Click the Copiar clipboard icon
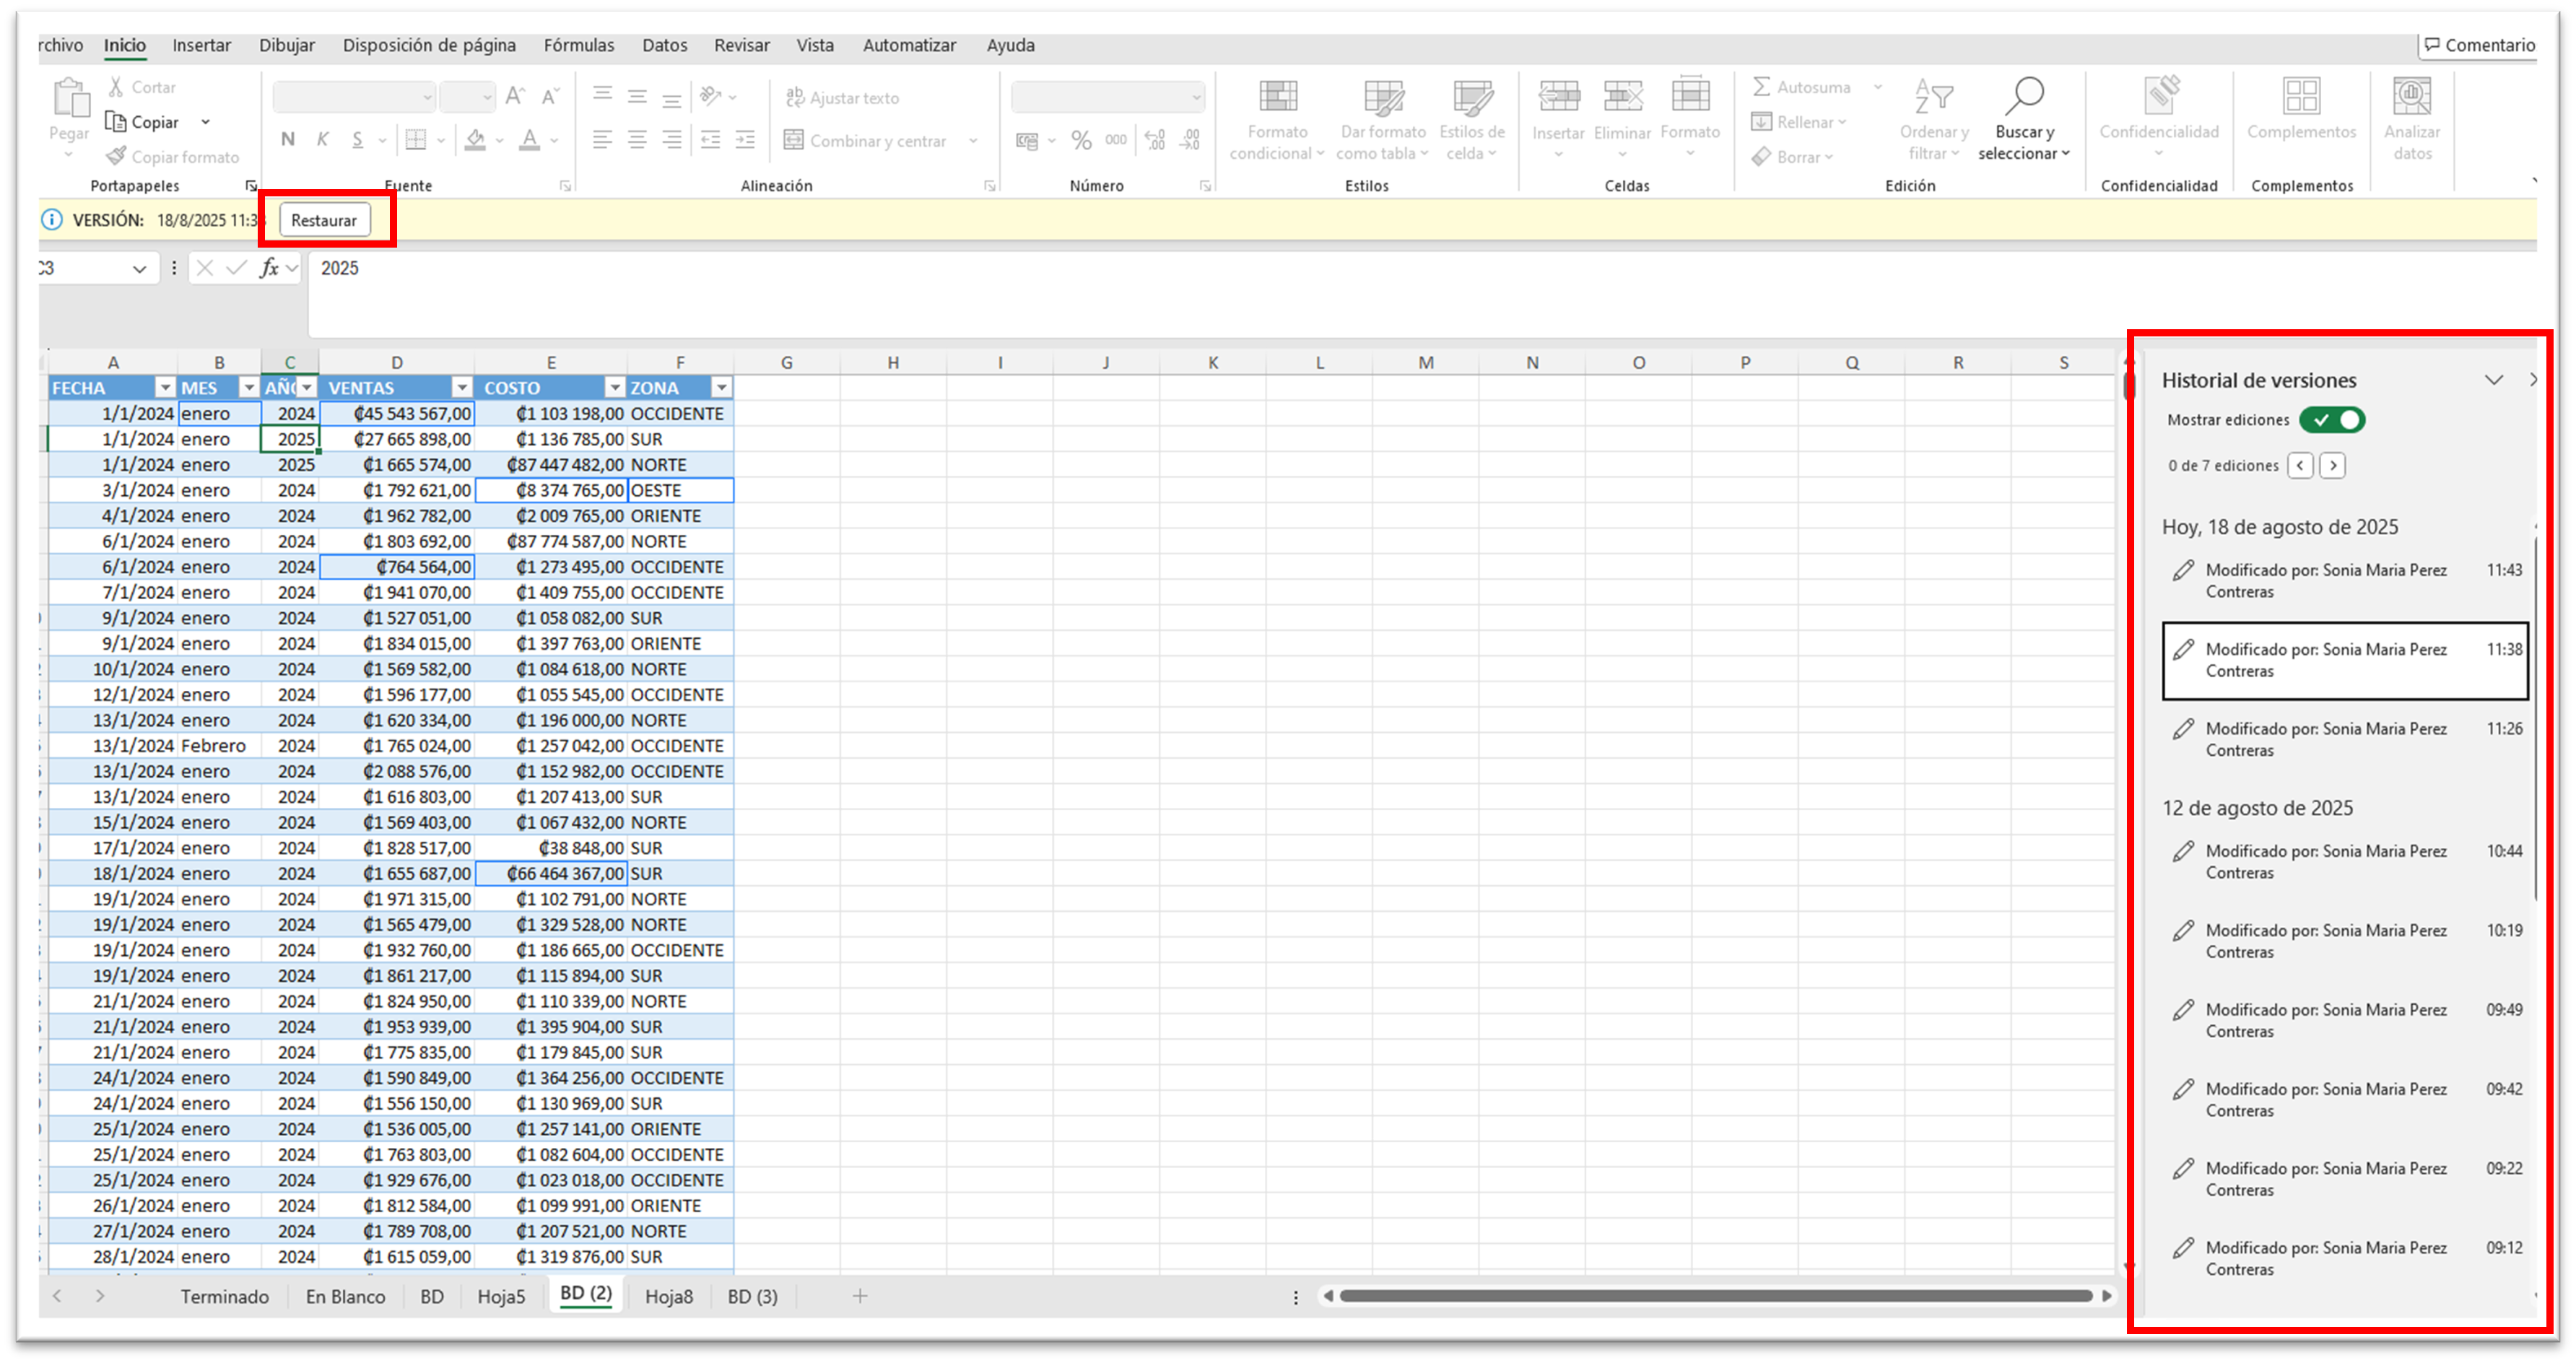This screenshot has height=1363, width=2576. point(117,122)
